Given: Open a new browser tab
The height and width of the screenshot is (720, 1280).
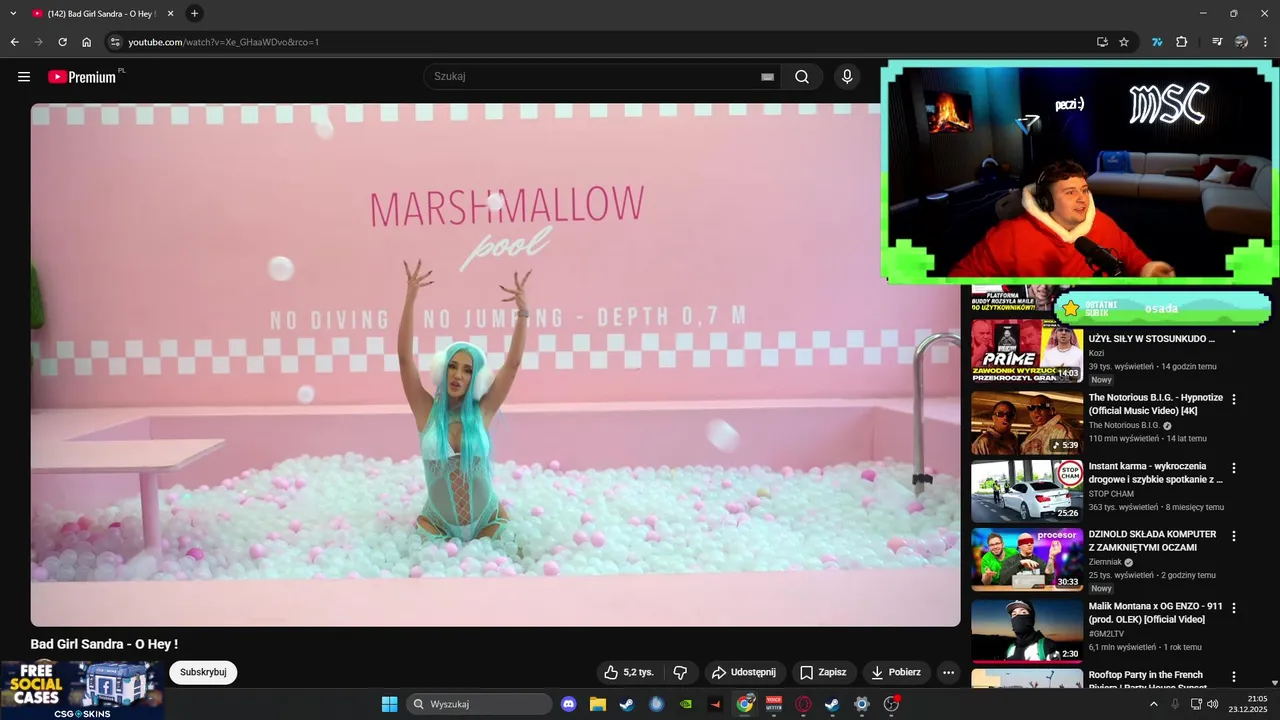Looking at the screenshot, I should coord(194,13).
